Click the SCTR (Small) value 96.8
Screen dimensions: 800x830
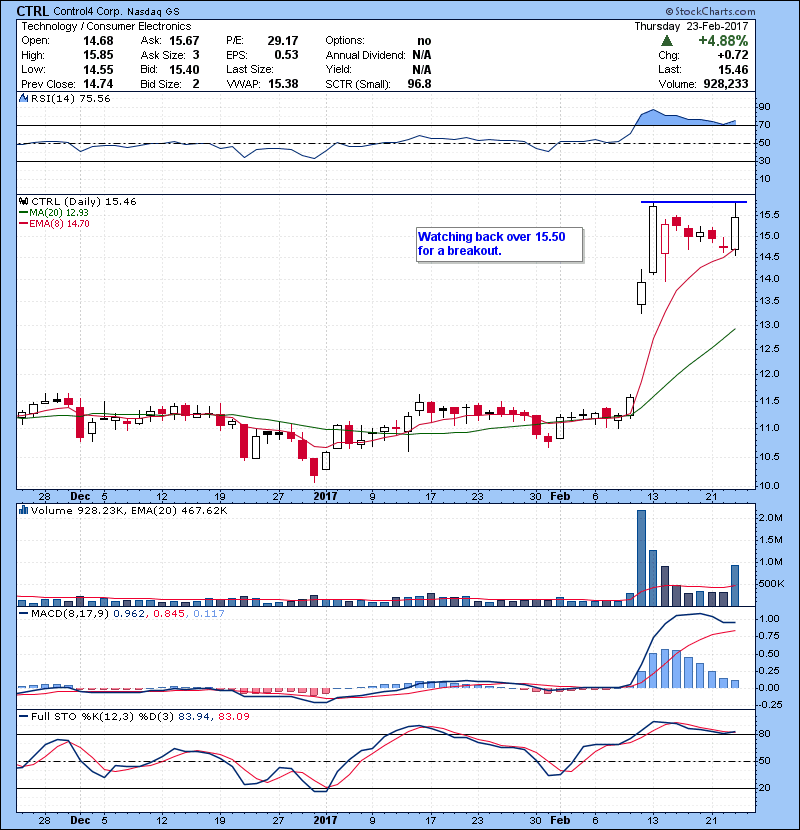tap(419, 84)
